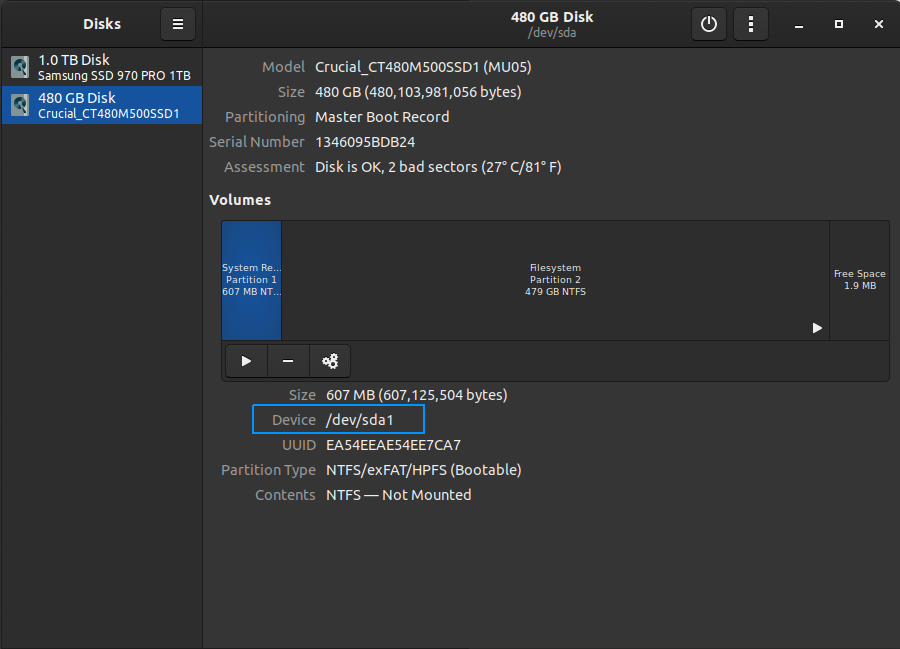900x649 pixels.
Task: Click the play arrow inside Partition 2
Action: [x=817, y=328]
